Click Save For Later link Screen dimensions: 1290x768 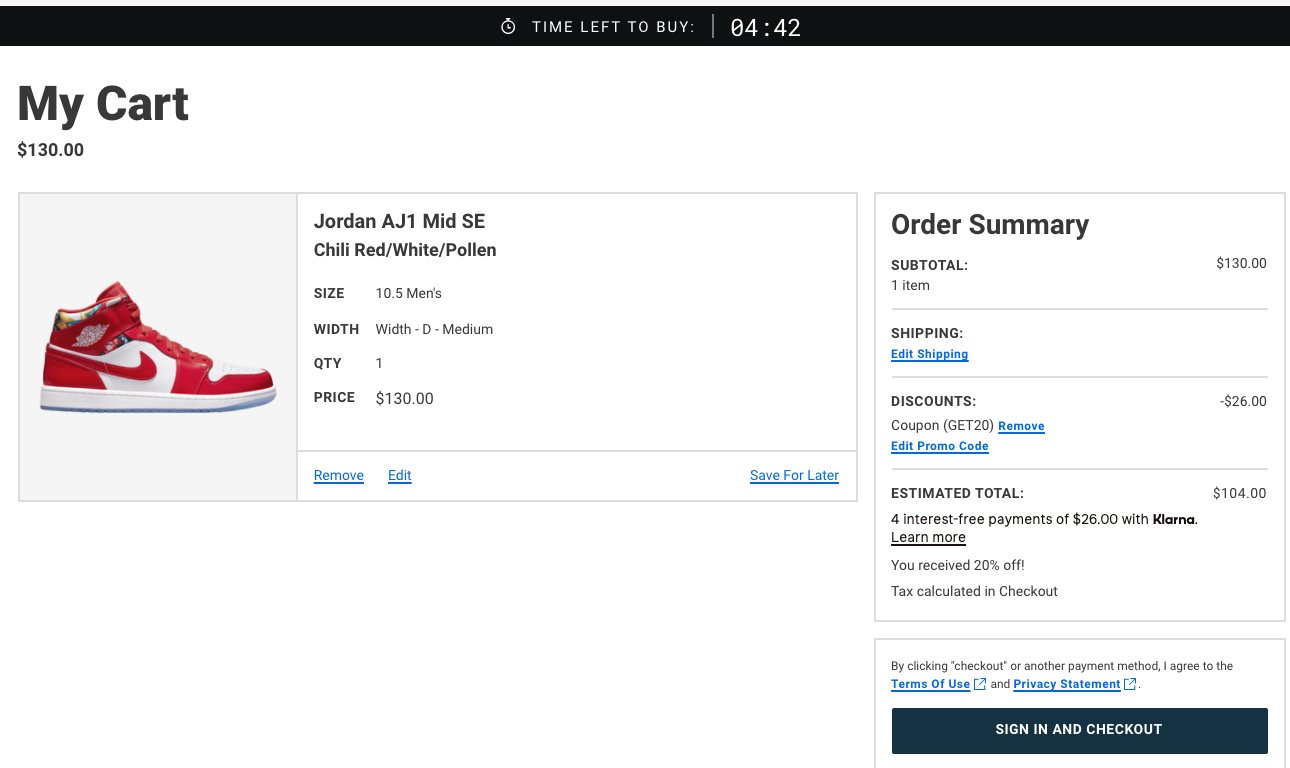[794, 475]
